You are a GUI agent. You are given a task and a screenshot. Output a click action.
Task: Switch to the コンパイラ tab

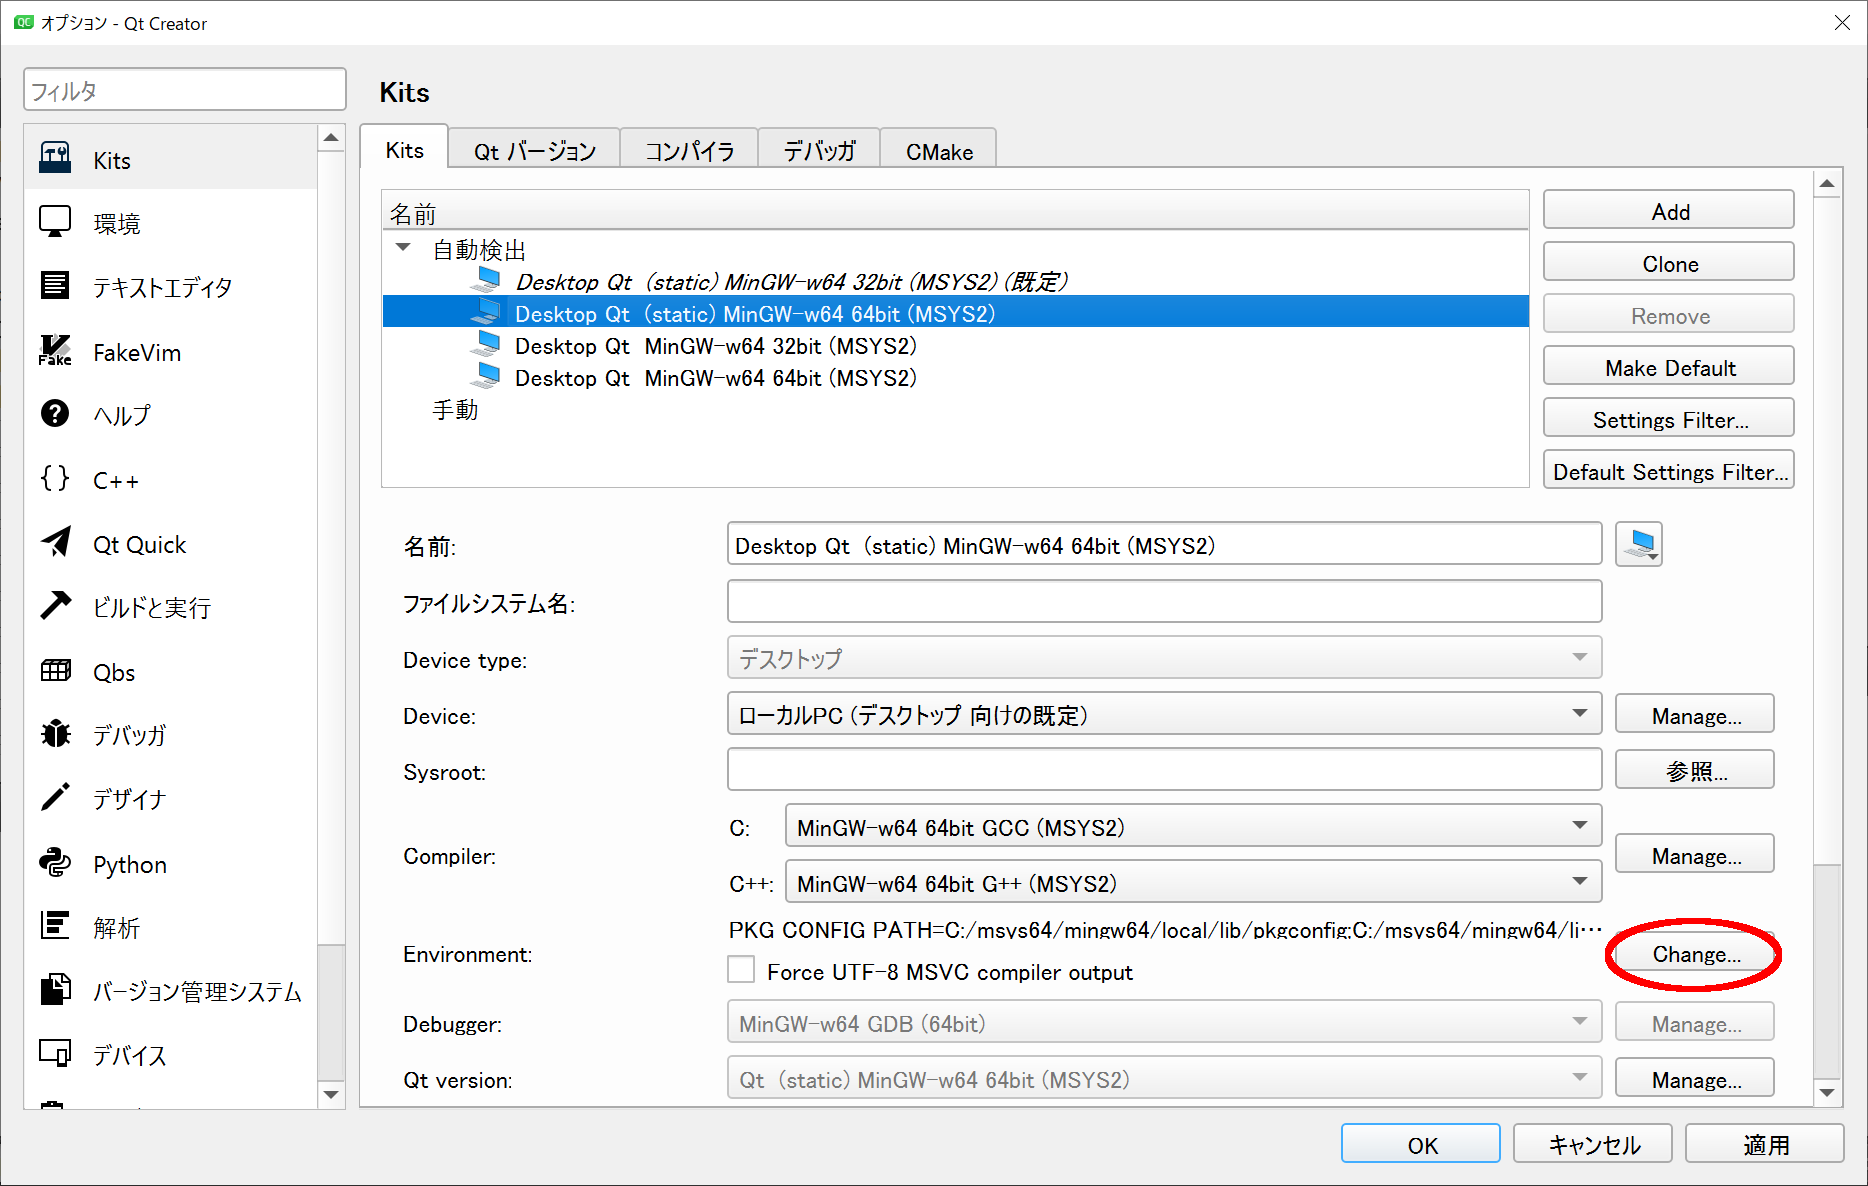(689, 150)
